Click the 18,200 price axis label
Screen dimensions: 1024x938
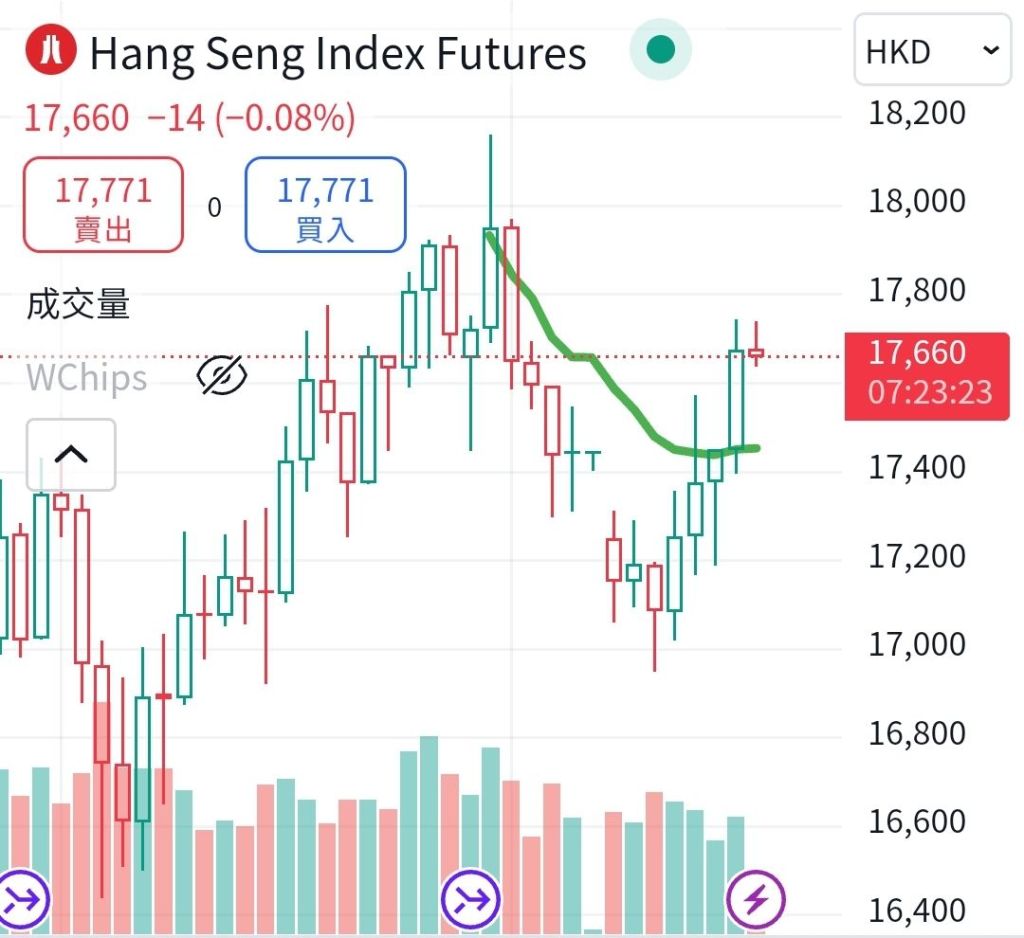coord(917,113)
